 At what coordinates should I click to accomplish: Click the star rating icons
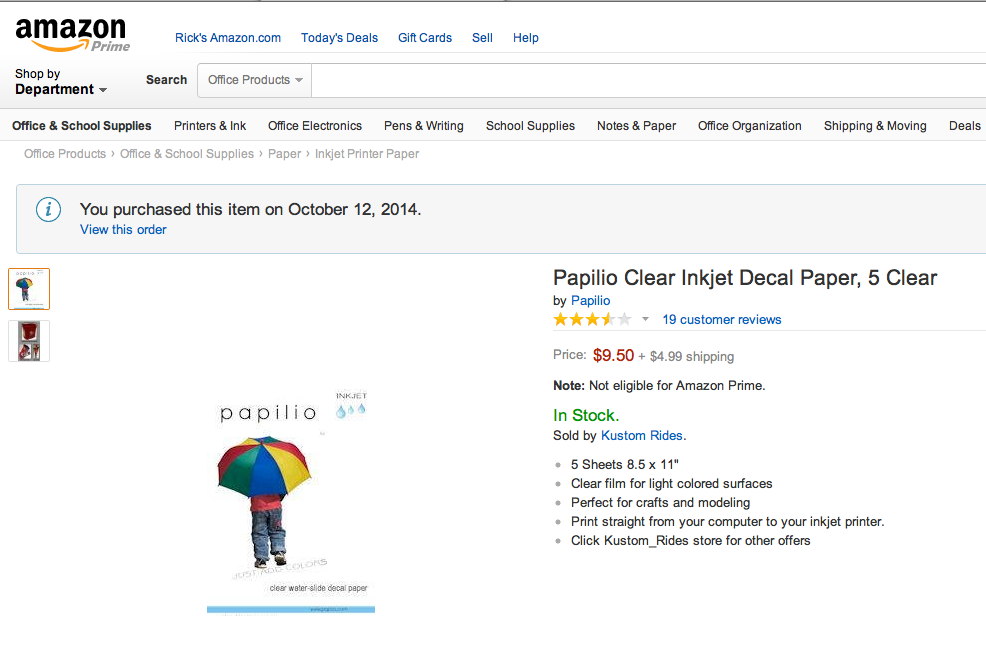coord(592,319)
